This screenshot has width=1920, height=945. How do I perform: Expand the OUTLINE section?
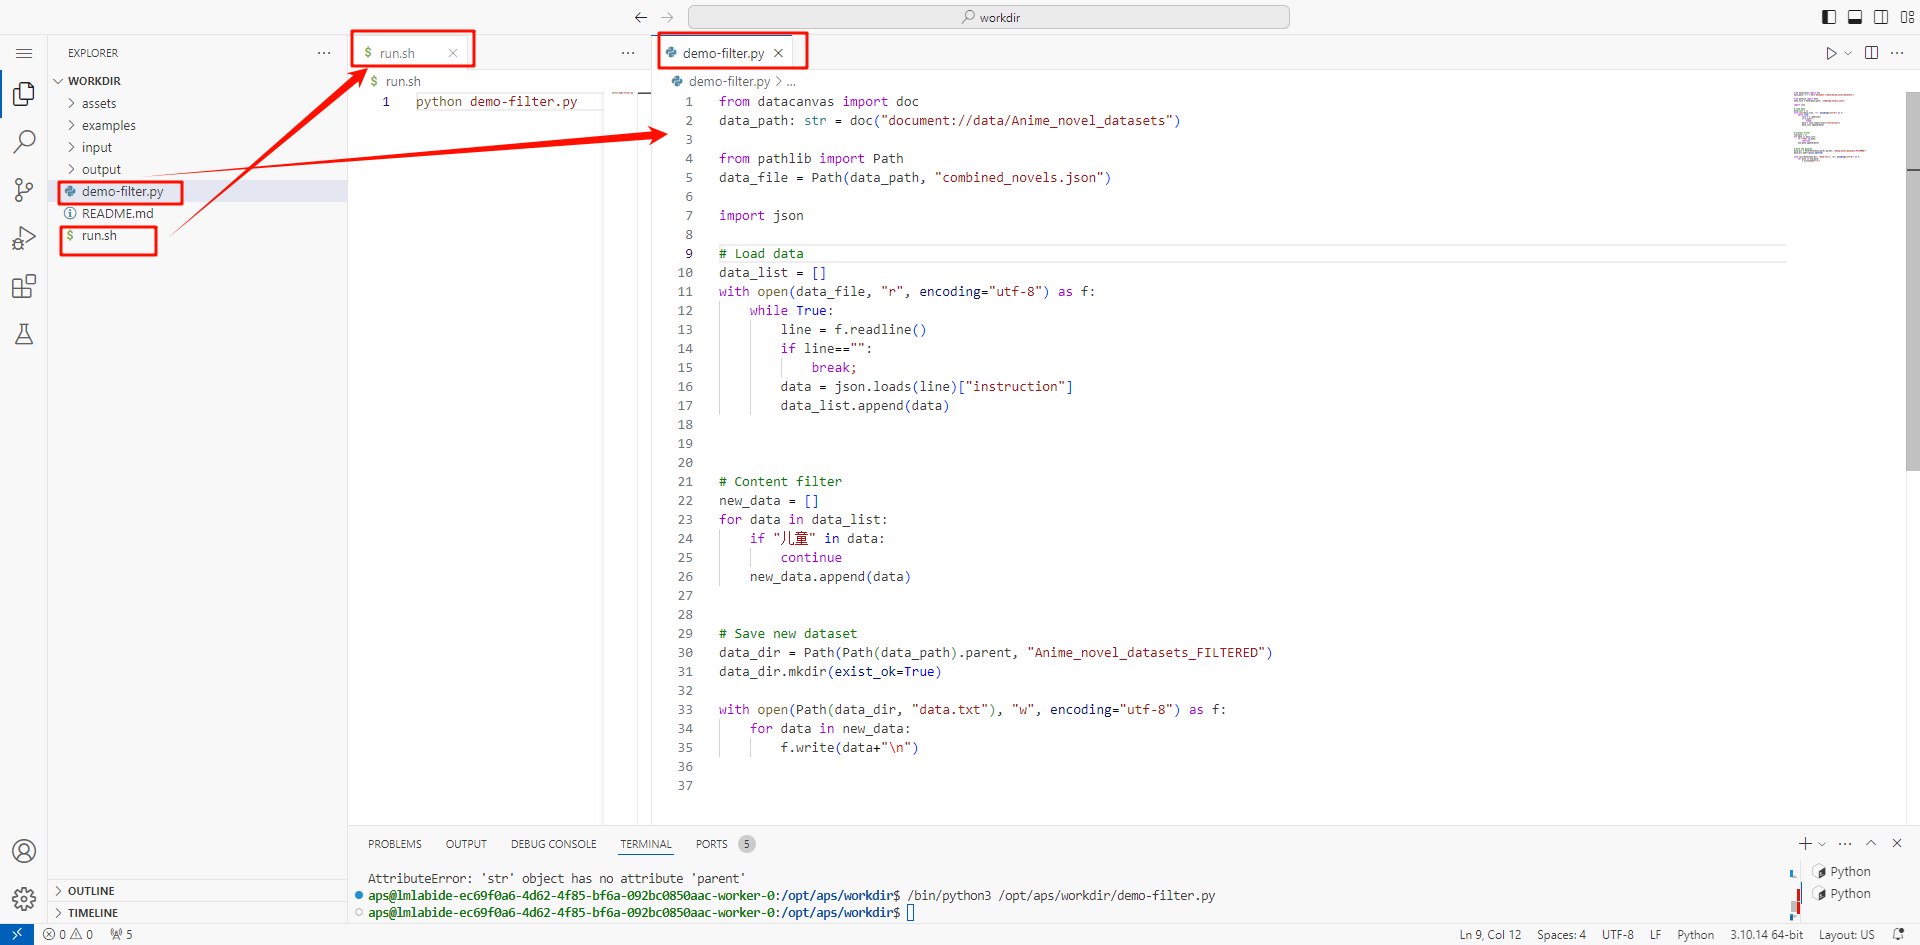coord(91,891)
